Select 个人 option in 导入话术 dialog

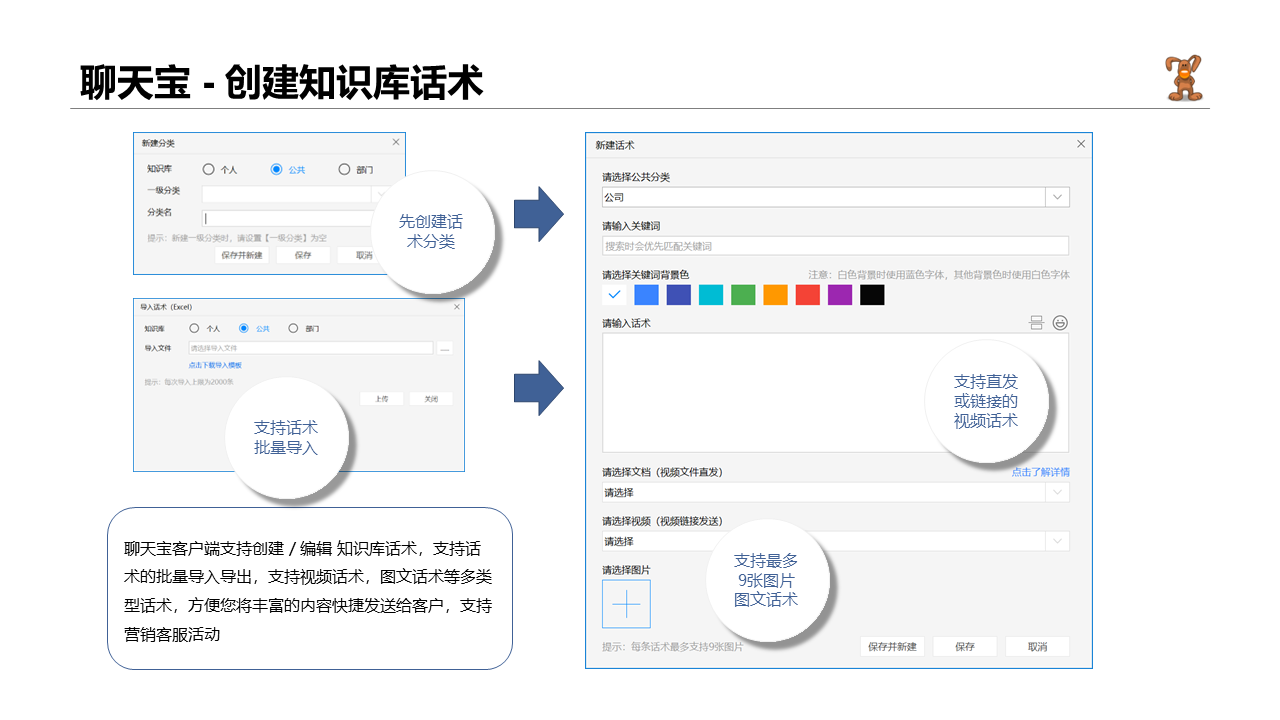(194, 327)
